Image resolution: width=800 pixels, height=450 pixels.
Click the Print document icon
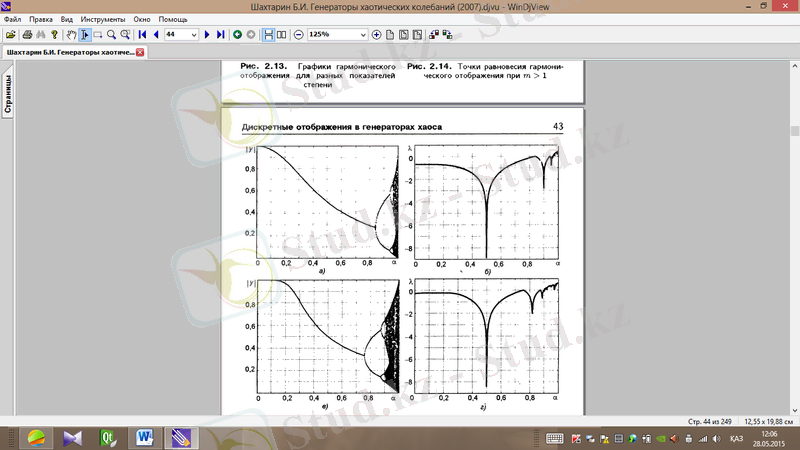(x=26, y=34)
